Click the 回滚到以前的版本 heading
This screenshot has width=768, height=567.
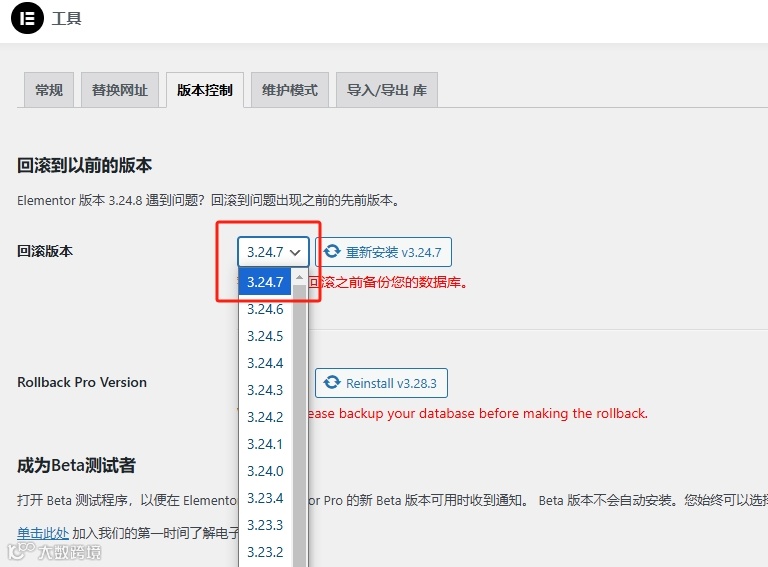[84, 165]
